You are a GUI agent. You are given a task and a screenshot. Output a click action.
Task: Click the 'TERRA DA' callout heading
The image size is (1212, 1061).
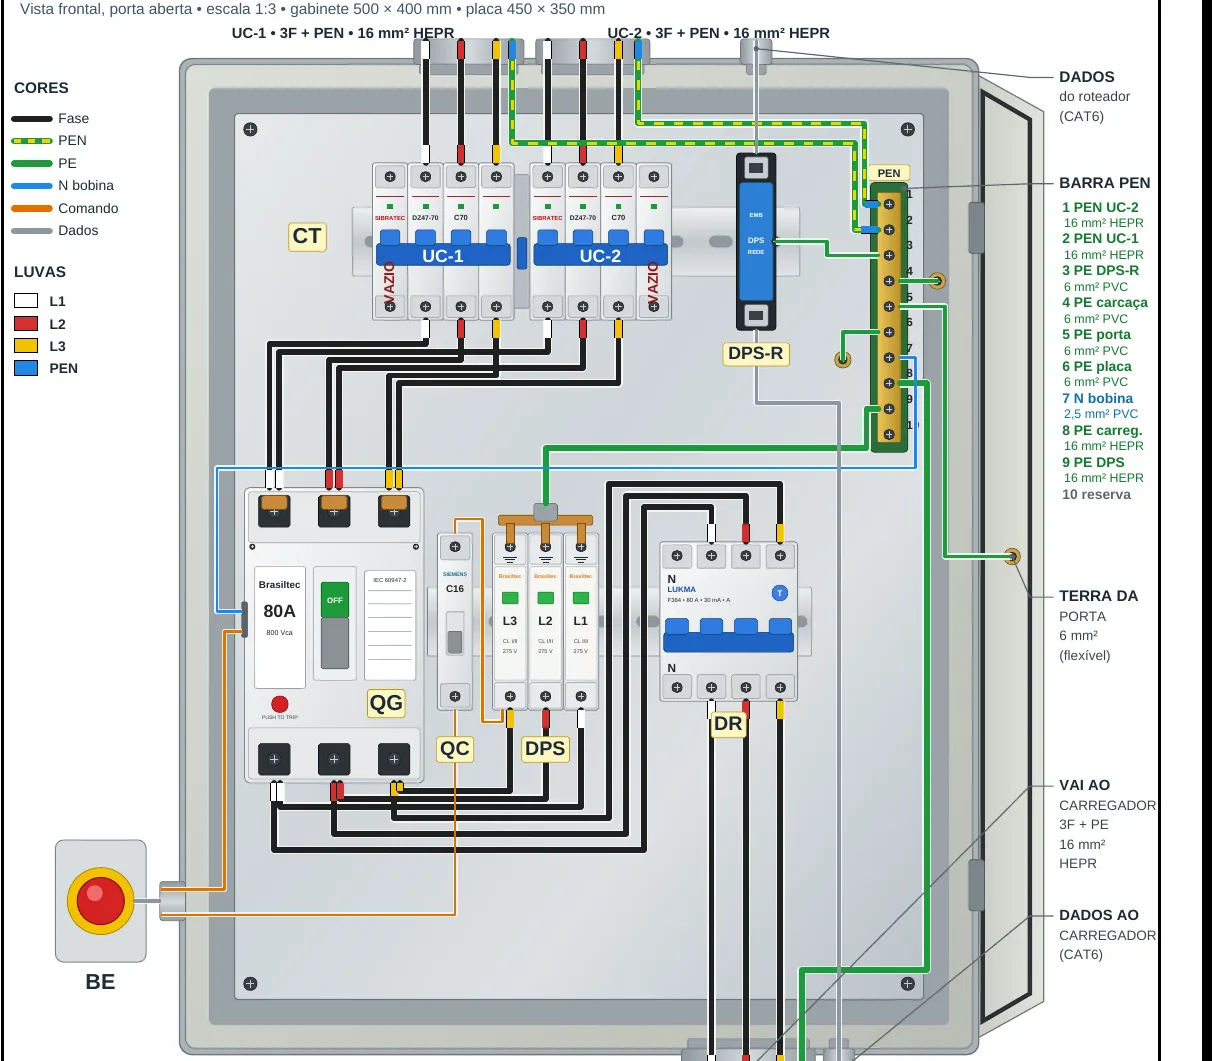(1099, 596)
